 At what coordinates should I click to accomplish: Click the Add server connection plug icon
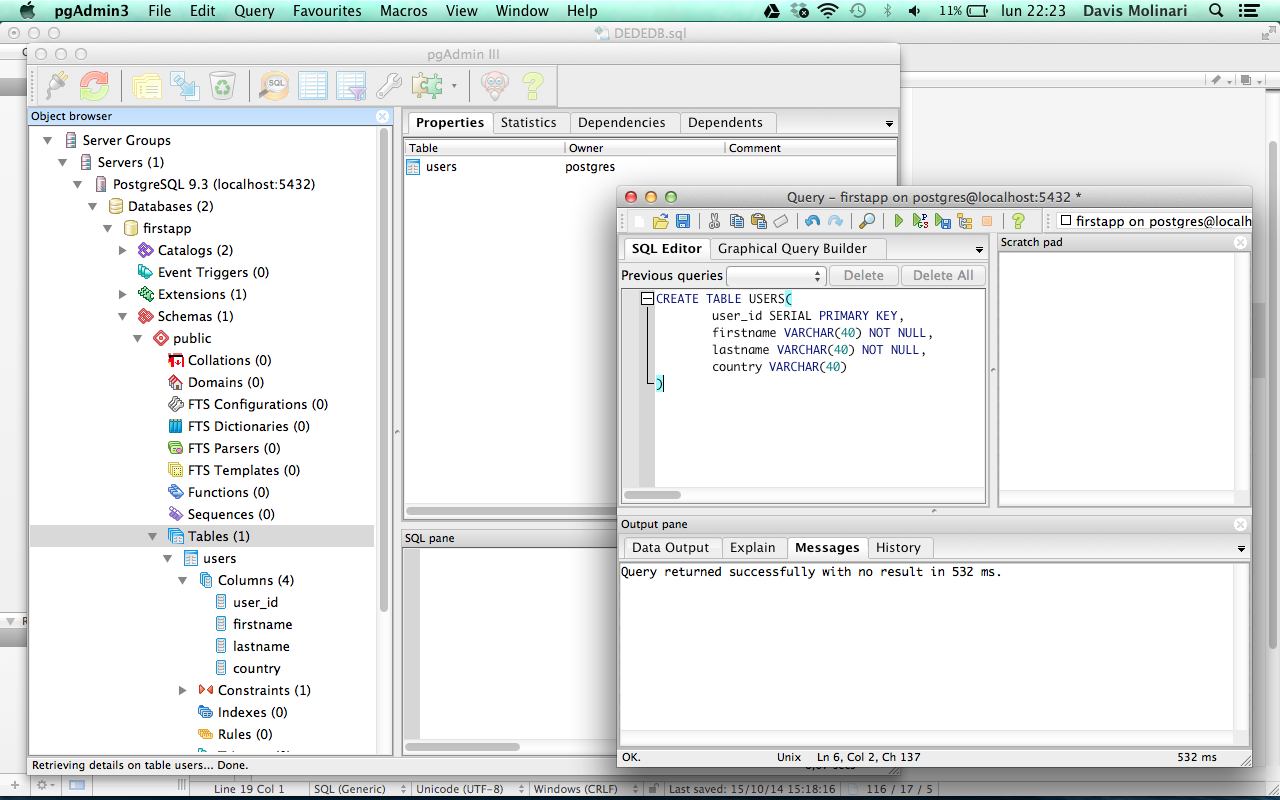click(x=57, y=86)
